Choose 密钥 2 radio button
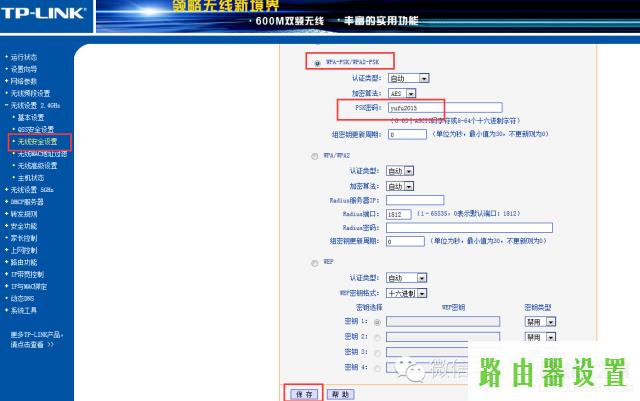The width and height of the screenshot is (640, 401). [x=377, y=337]
